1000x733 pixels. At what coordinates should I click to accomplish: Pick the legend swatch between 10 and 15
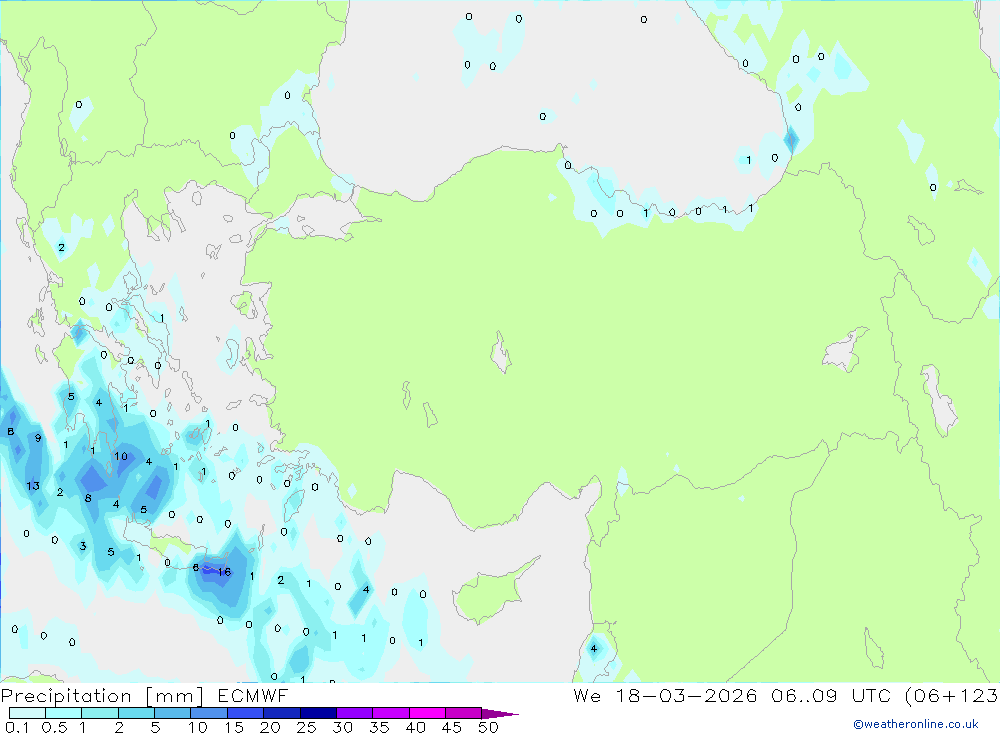tap(209, 713)
